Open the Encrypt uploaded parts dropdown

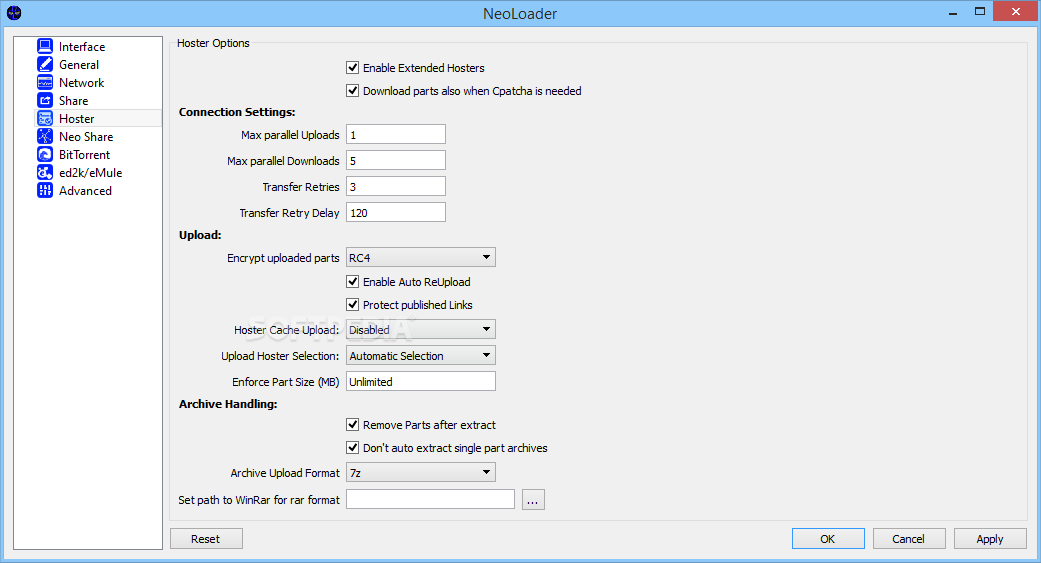[x=421, y=257]
